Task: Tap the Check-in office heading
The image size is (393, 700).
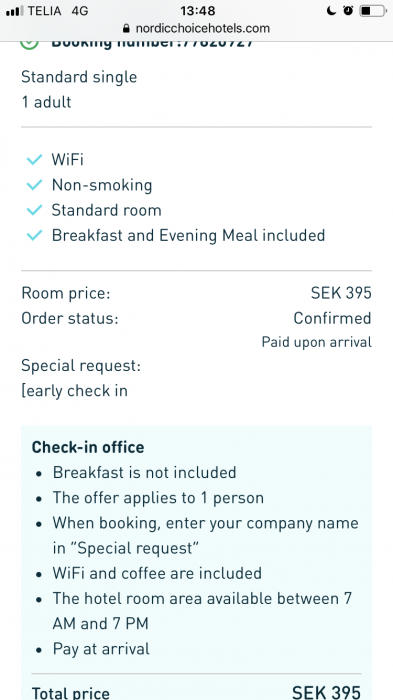Action: pos(88,447)
